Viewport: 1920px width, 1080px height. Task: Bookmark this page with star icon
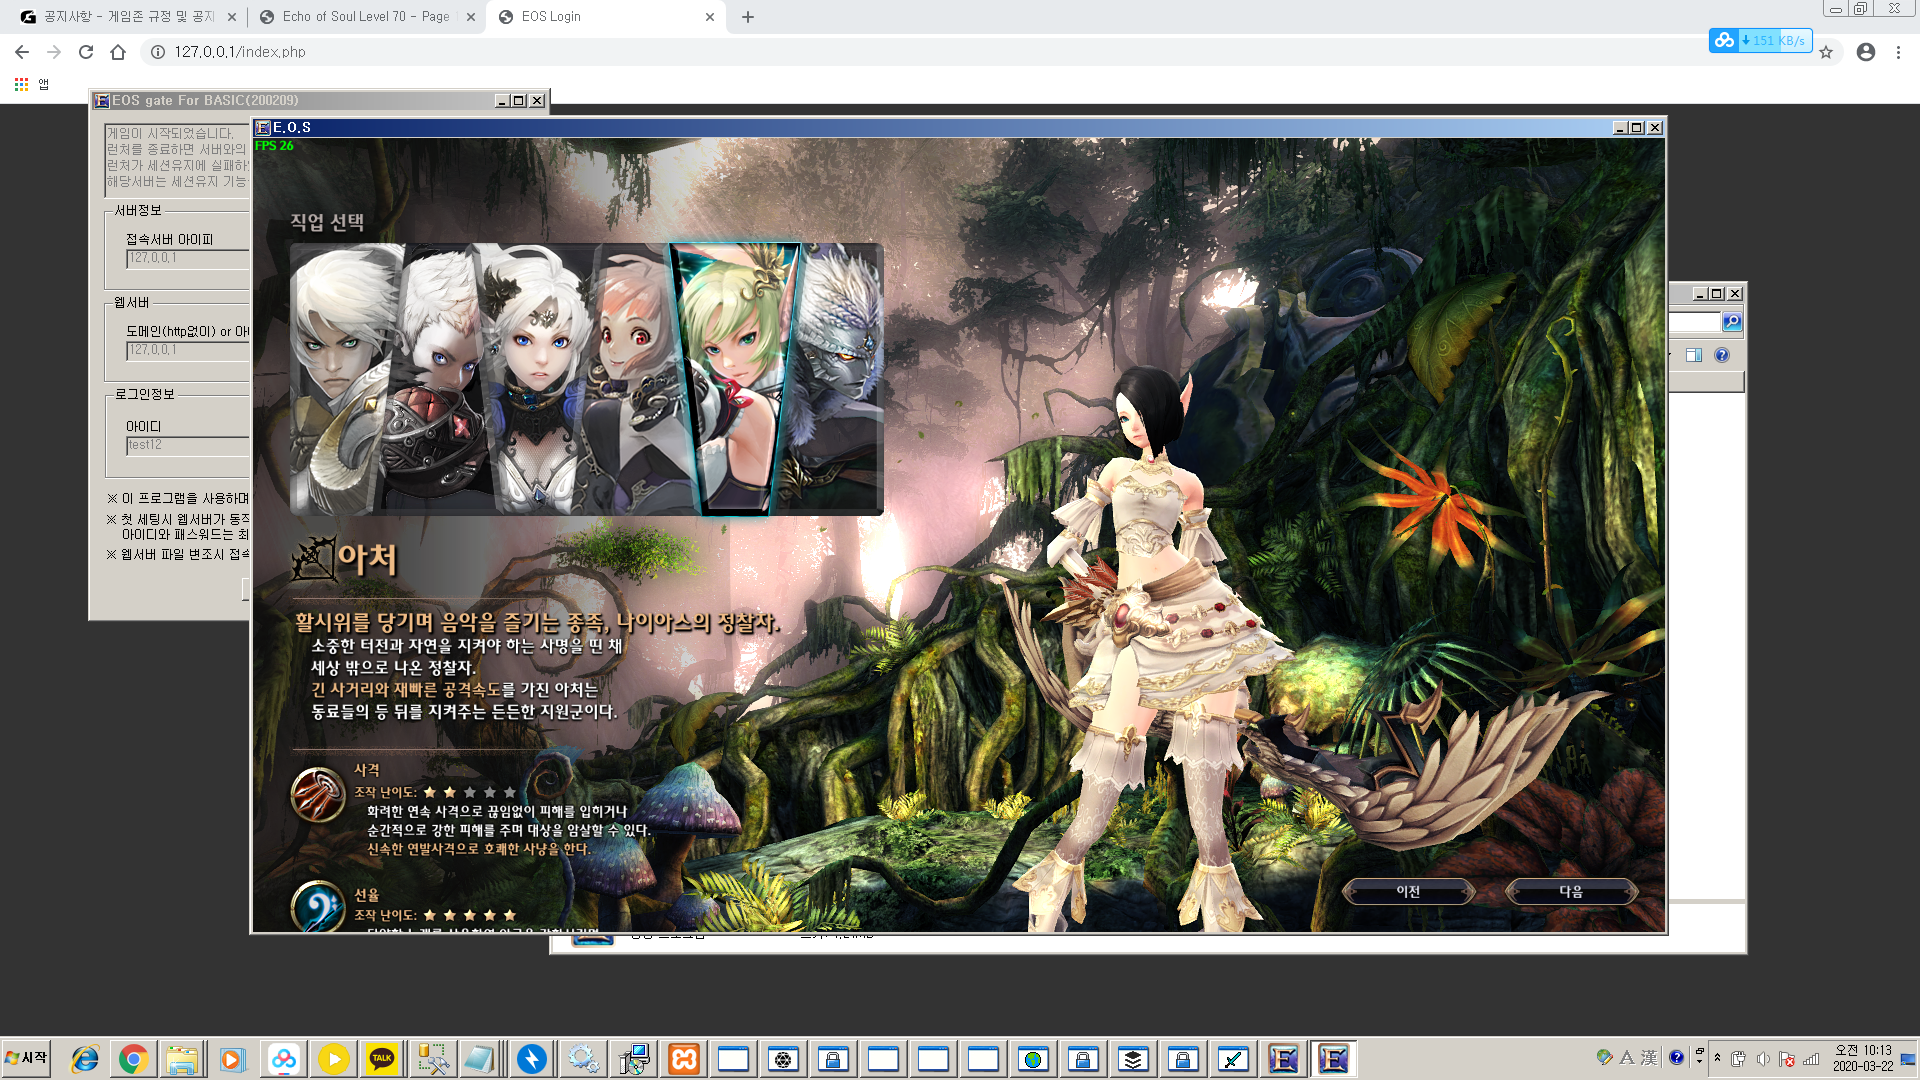(x=1826, y=52)
